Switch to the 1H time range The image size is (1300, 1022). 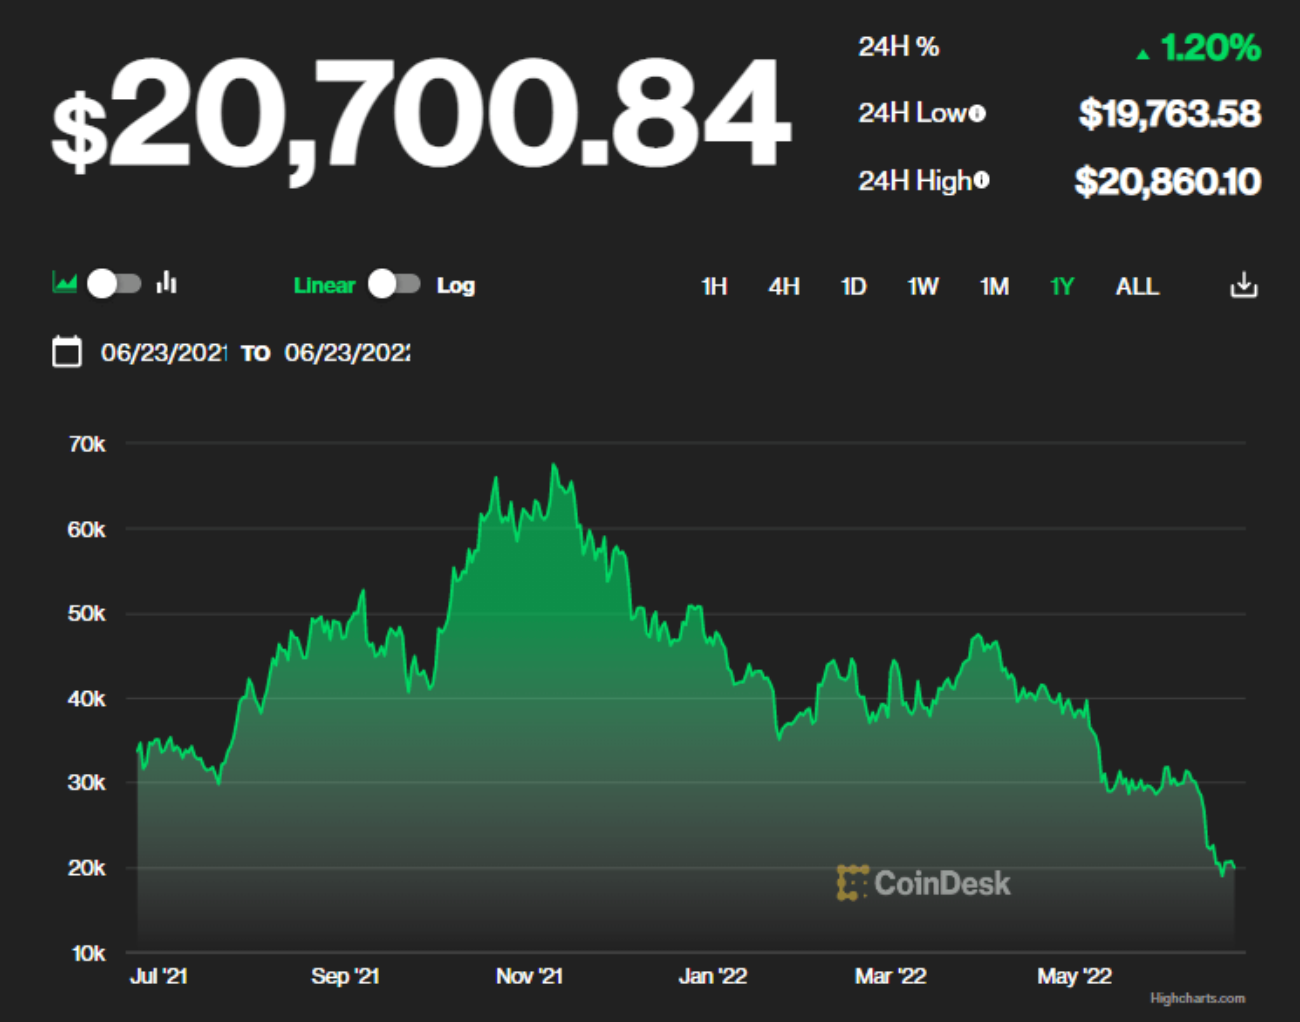click(x=714, y=287)
